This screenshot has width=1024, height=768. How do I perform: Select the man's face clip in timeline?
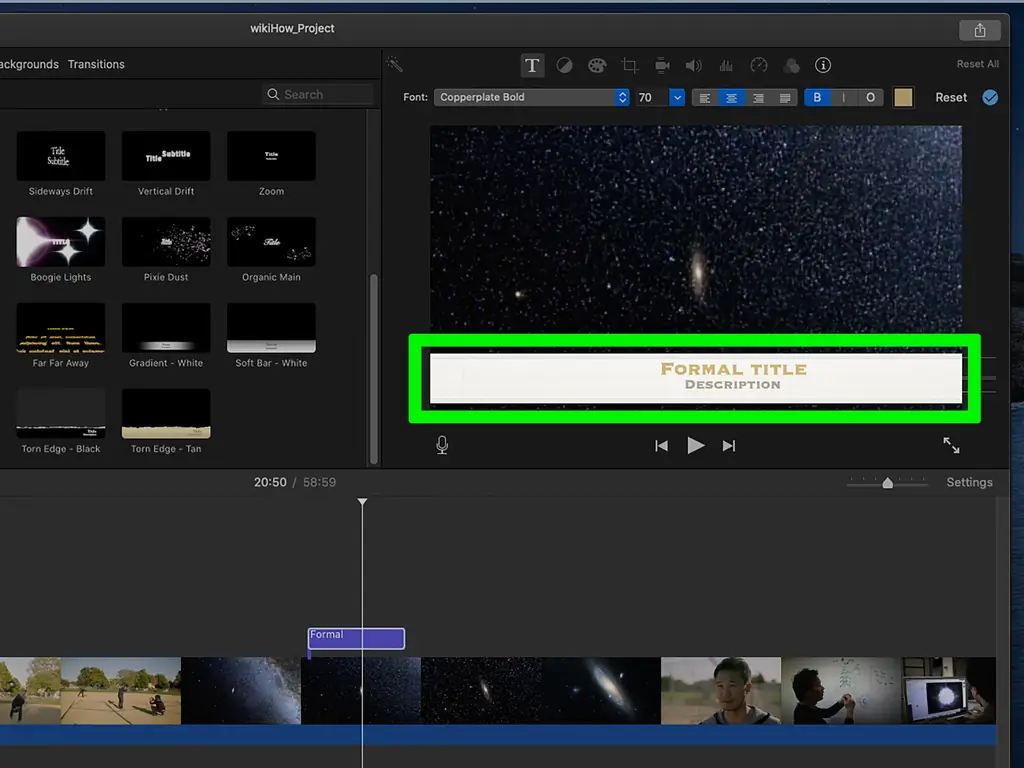(720, 690)
